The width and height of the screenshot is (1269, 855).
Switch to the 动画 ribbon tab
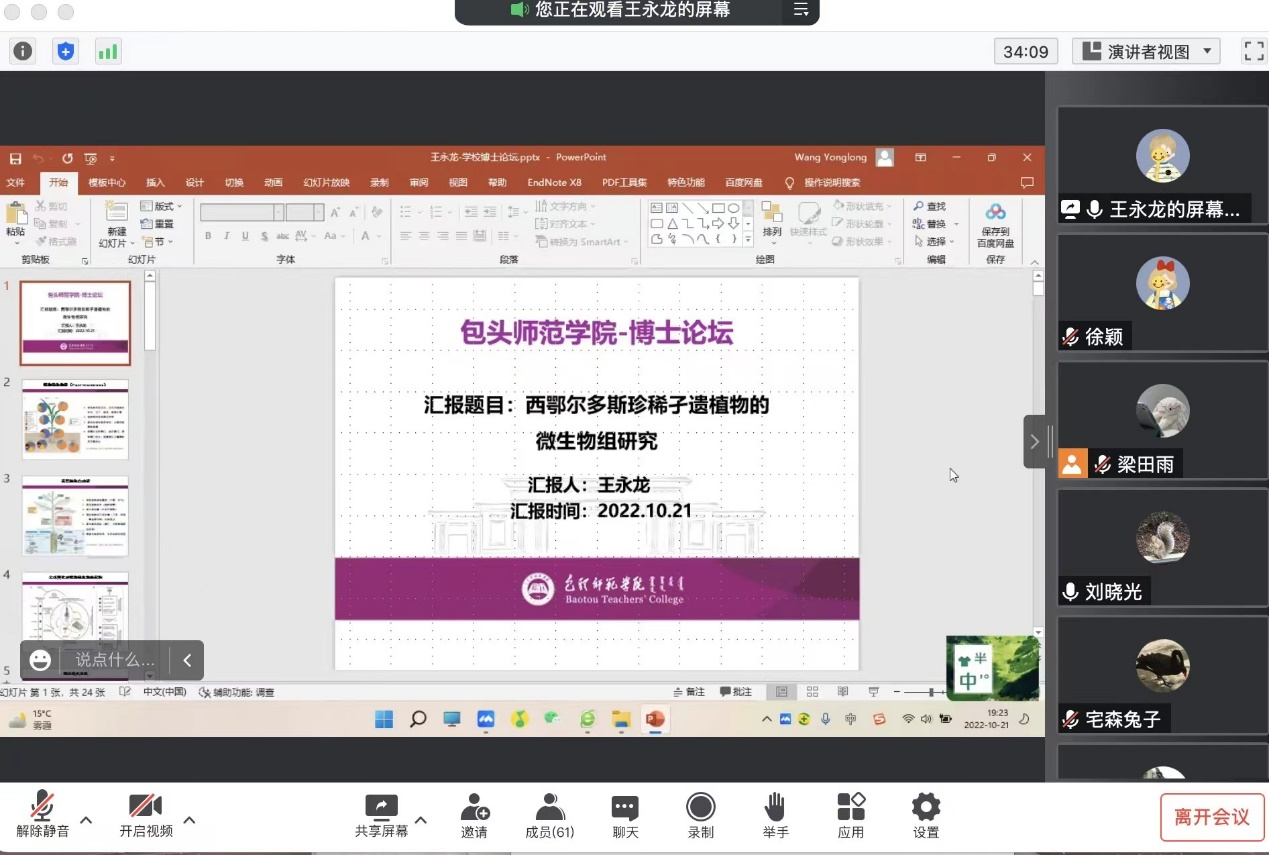click(x=273, y=183)
